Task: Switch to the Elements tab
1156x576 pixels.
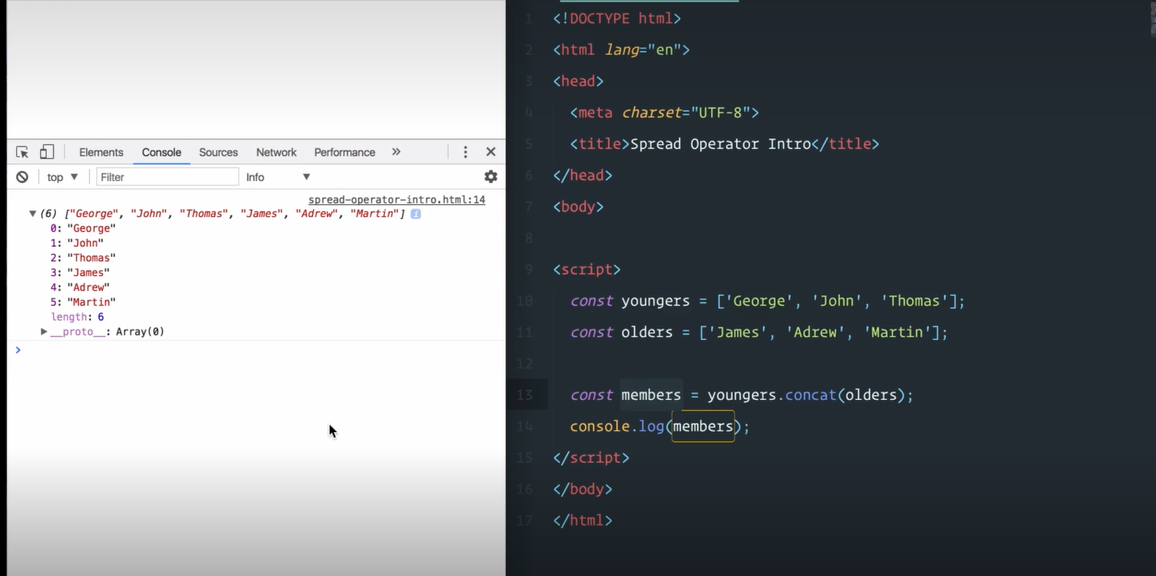Action: pos(101,152)
